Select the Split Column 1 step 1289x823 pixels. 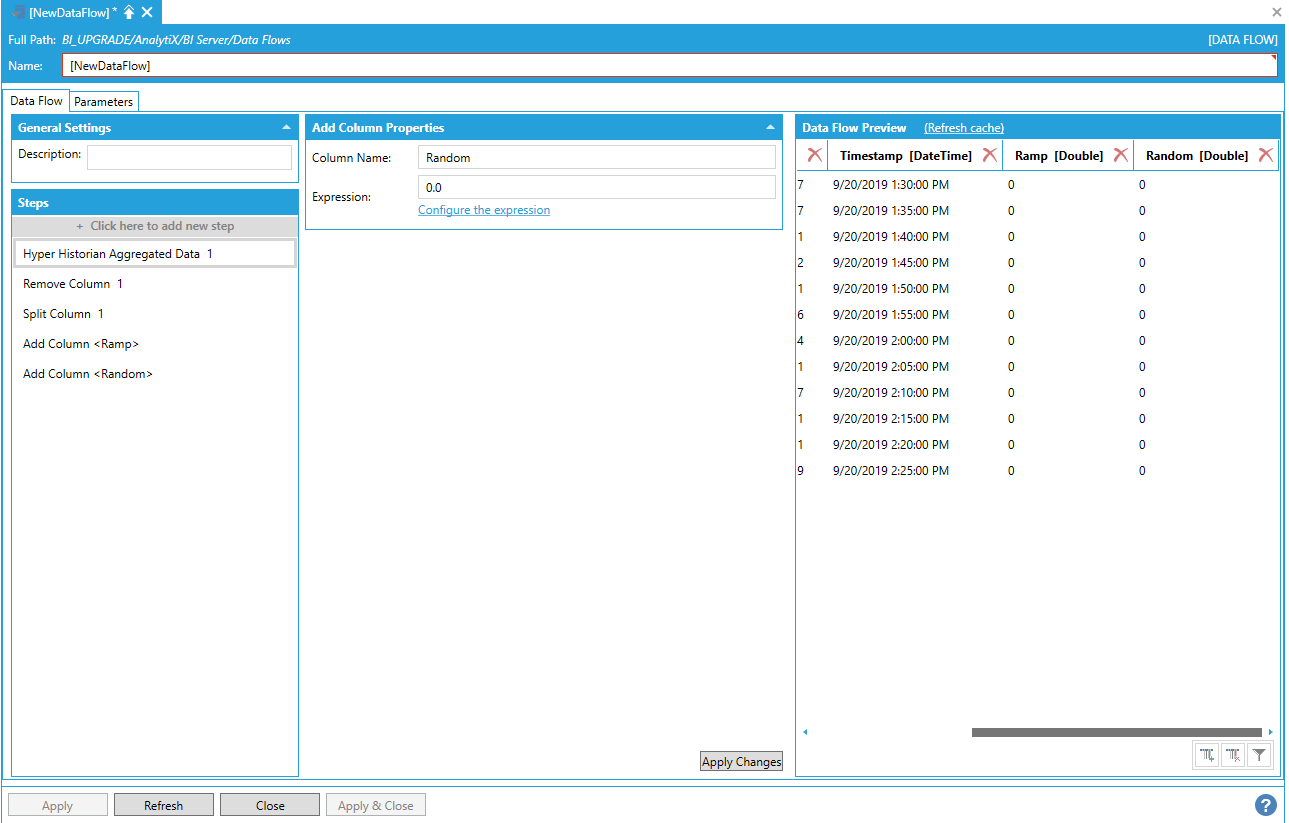click(x=64, y=314)
